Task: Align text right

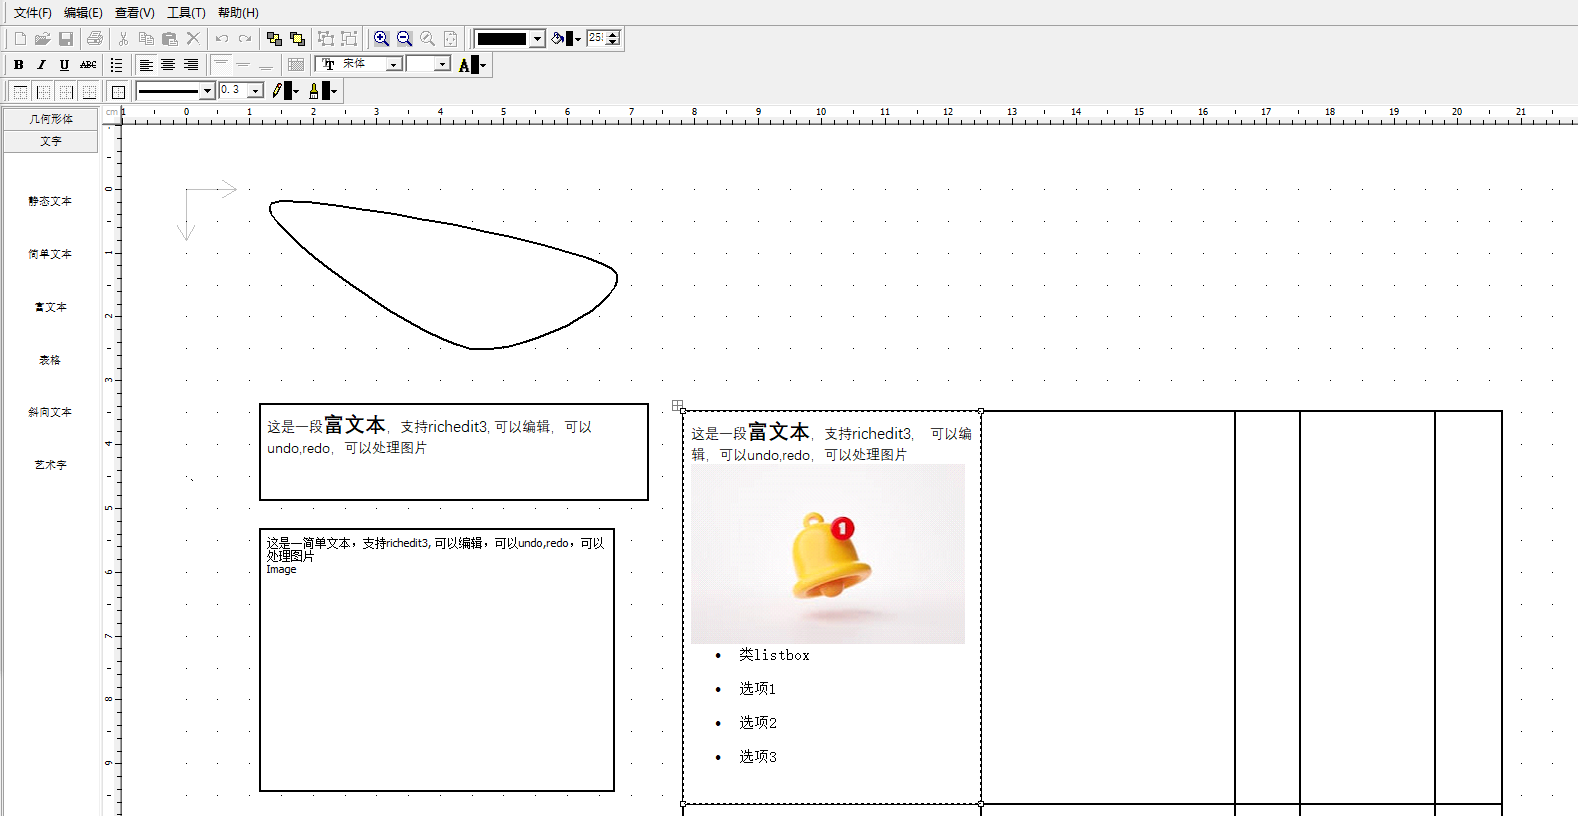Action: click(191, 65)
